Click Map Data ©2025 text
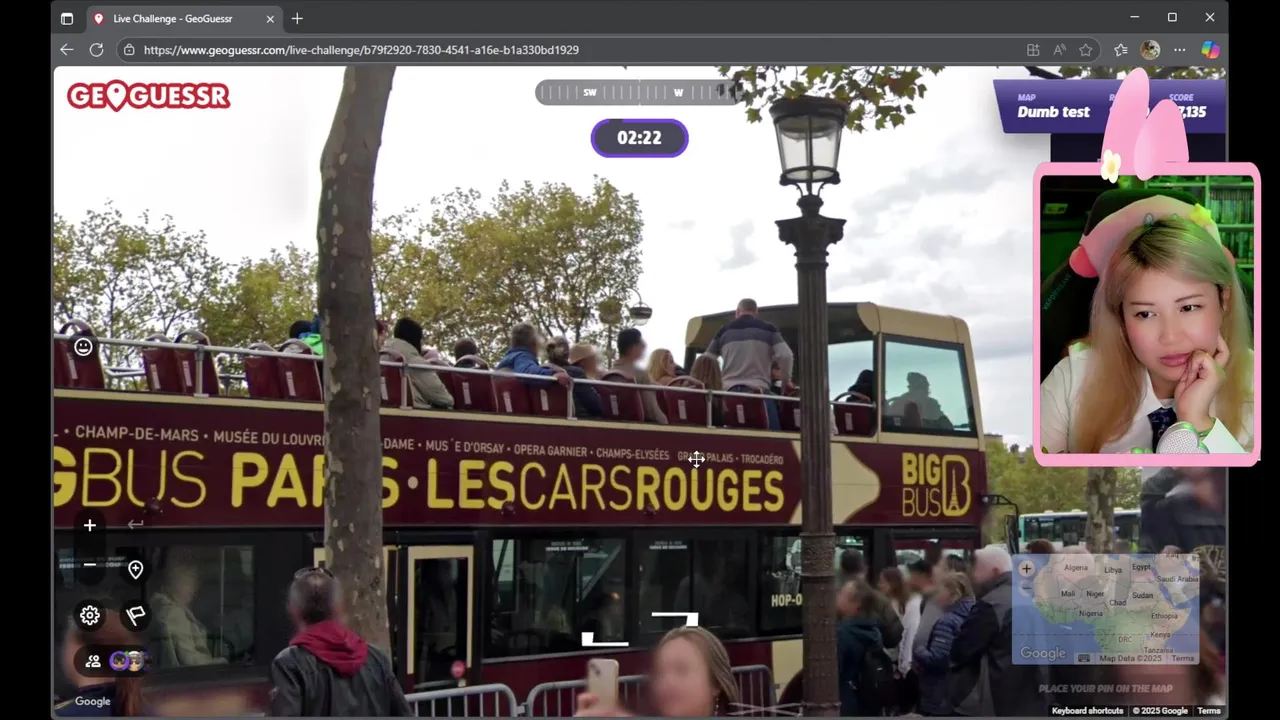The height and width of the screenshot is (720, 1280). pyautogui.click(x=1133, y=658)
